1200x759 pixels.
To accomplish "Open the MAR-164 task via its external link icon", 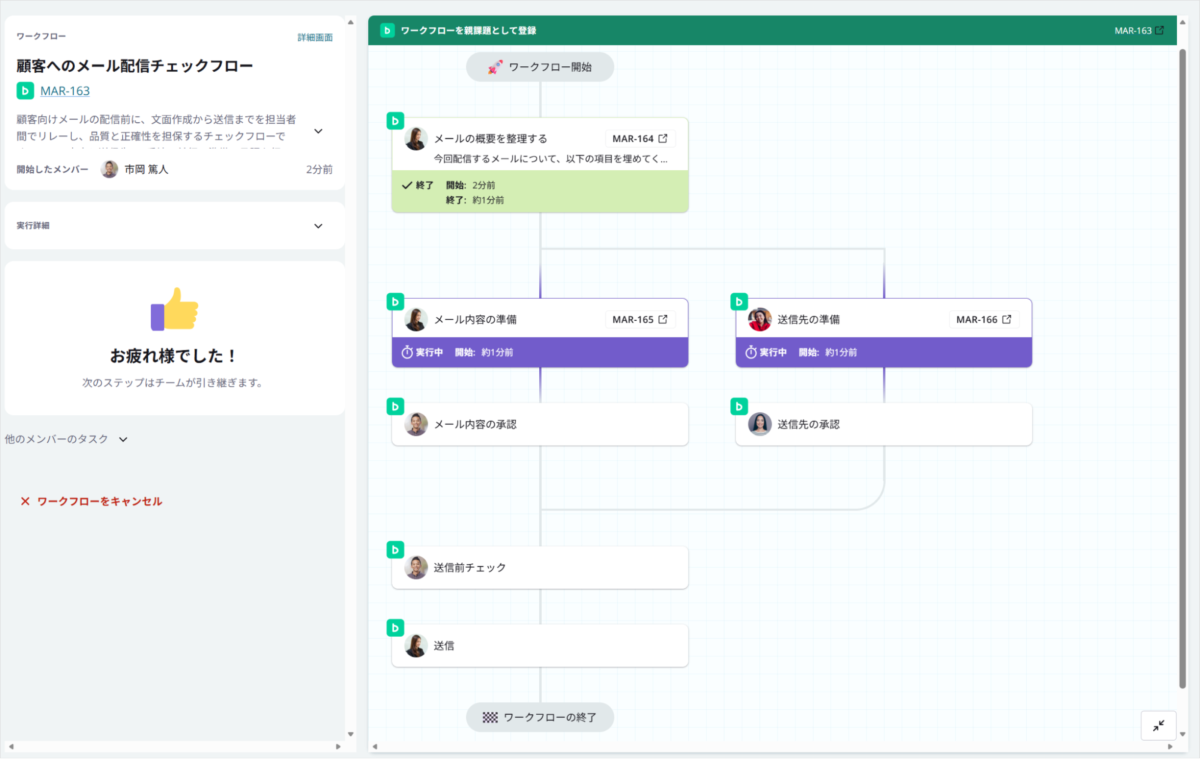I will click(x=662, y=139).
